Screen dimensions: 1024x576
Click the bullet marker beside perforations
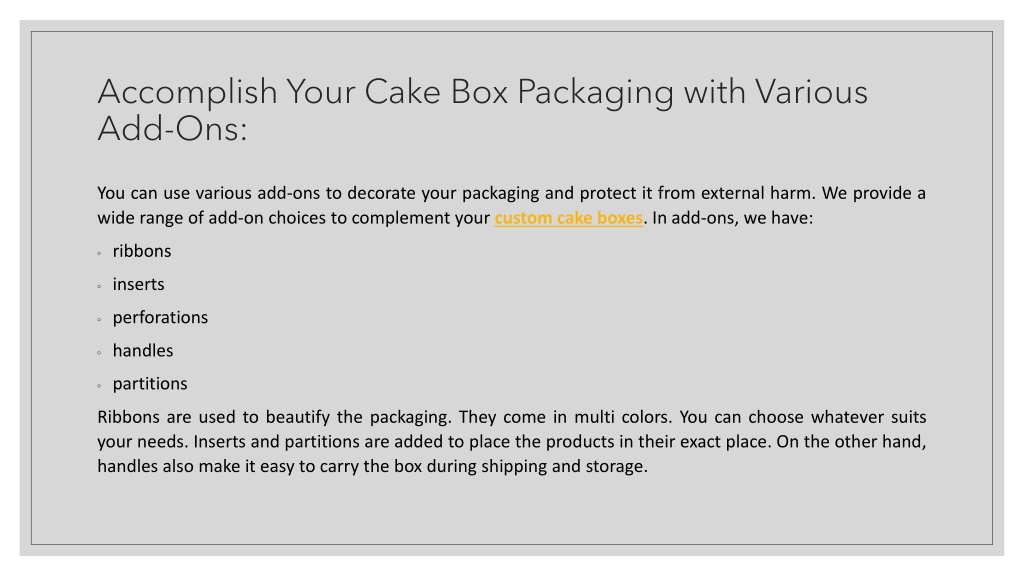(99, 320)
